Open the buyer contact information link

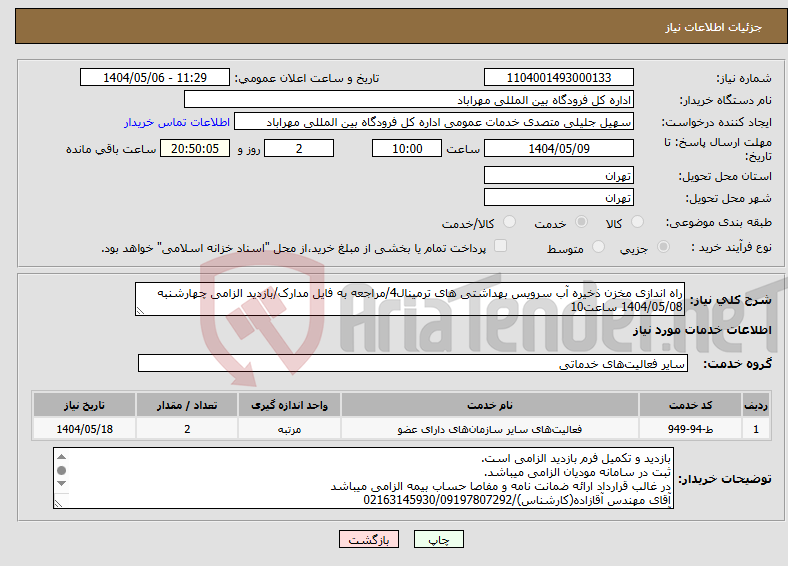(177, 122)
